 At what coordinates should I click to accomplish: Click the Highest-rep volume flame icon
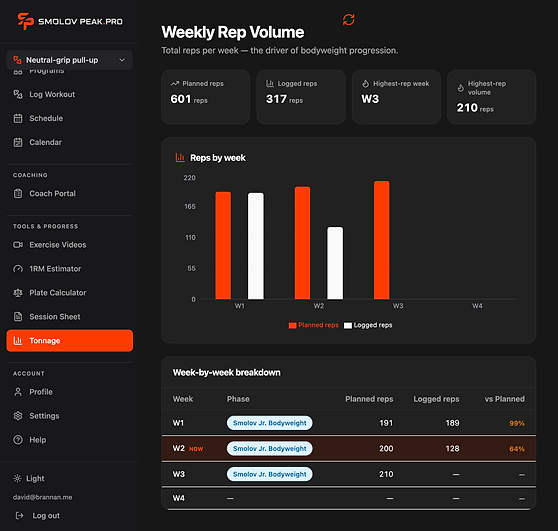[460, 88]
